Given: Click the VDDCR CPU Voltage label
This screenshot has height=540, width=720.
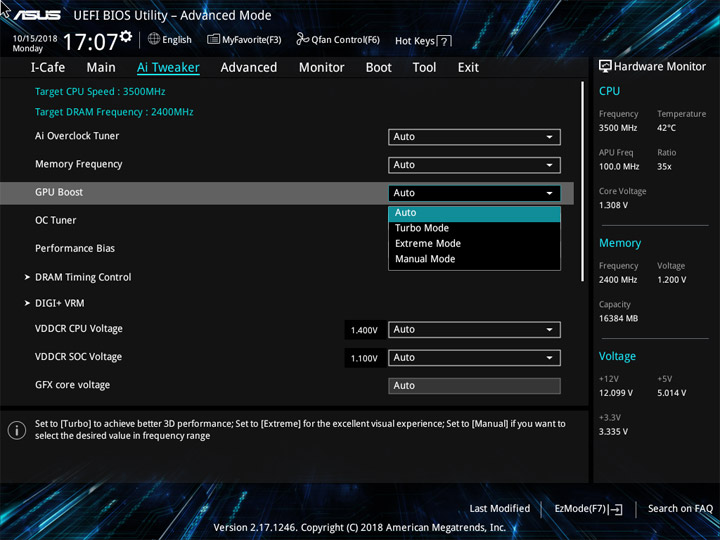Looking at the screenshot, I should tap(79, 329).
